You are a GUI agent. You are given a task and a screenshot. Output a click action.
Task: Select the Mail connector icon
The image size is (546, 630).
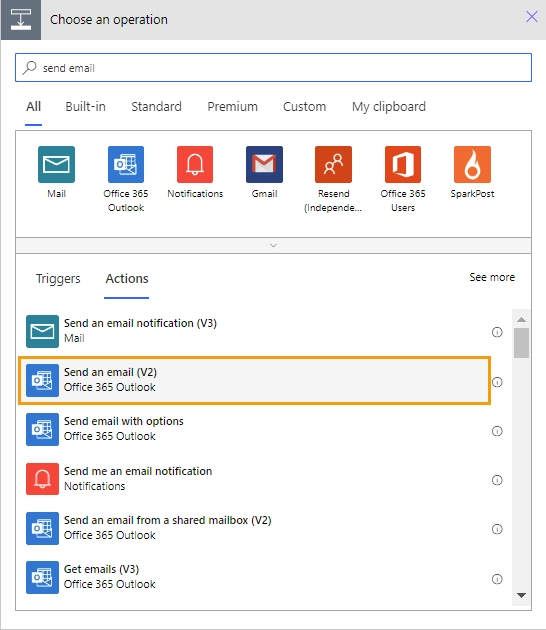(56, 164)
